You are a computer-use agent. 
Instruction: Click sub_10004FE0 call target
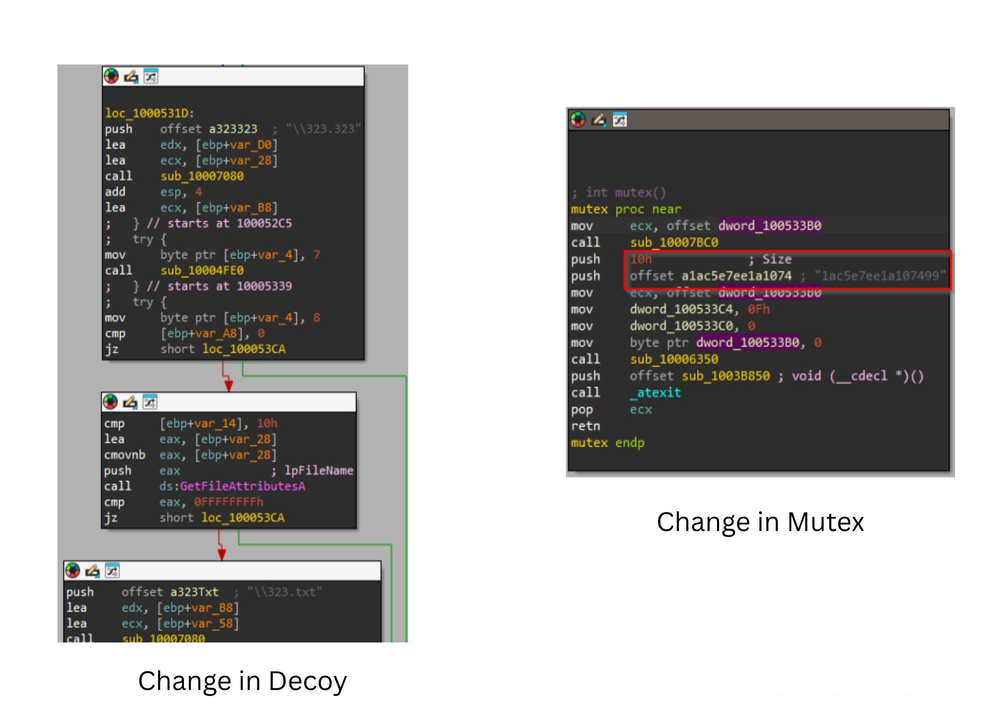pyautogui.click(x=201, y=270)
